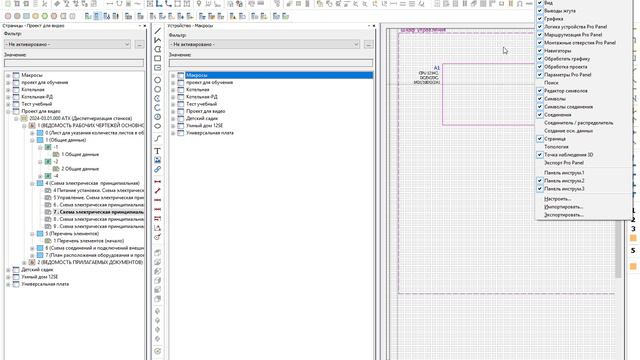640x360 pixels.
Task: Expand '7 (План расположения оборудования' folder
Action: pos(32,255)
